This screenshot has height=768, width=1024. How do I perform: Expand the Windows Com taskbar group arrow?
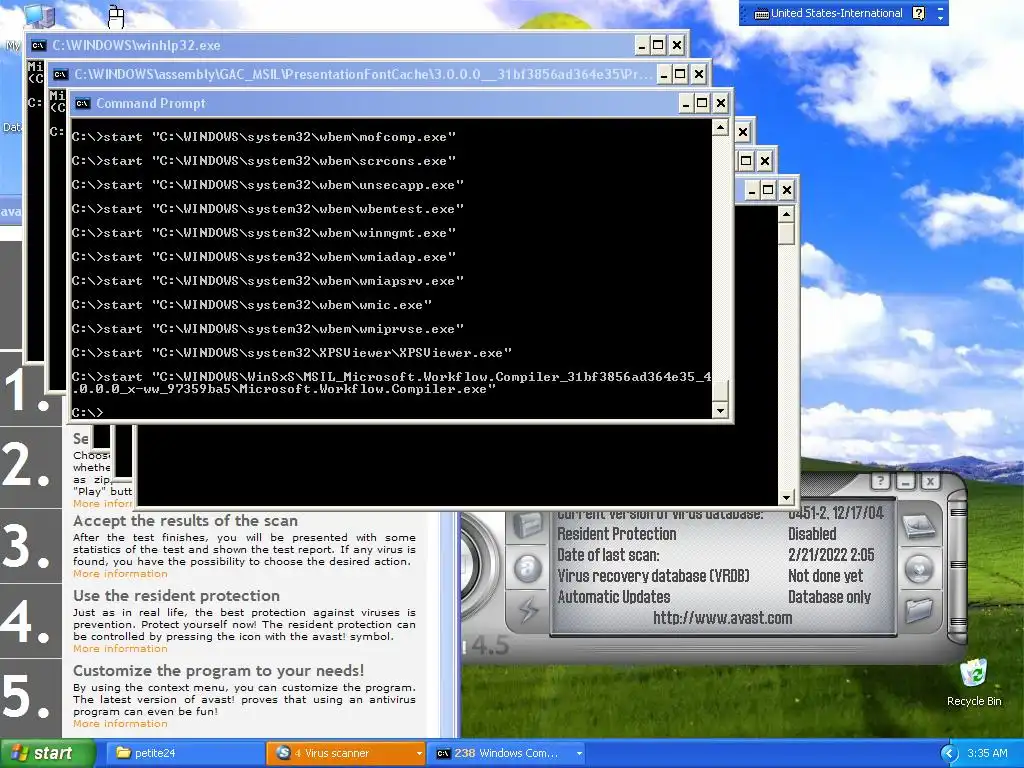(x=579, y=753)
